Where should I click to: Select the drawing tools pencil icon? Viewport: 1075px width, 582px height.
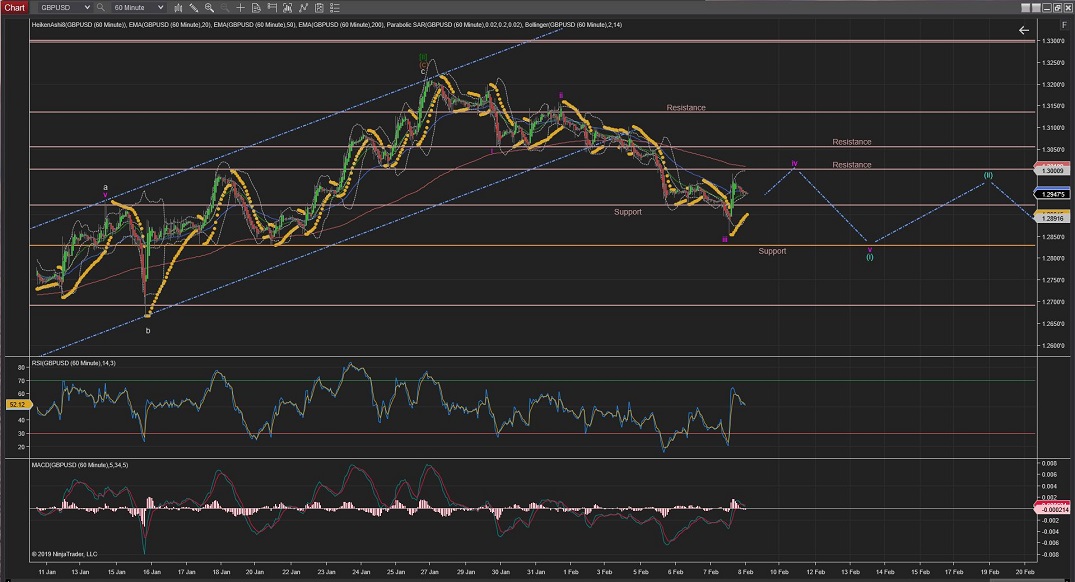pos(194,8)
